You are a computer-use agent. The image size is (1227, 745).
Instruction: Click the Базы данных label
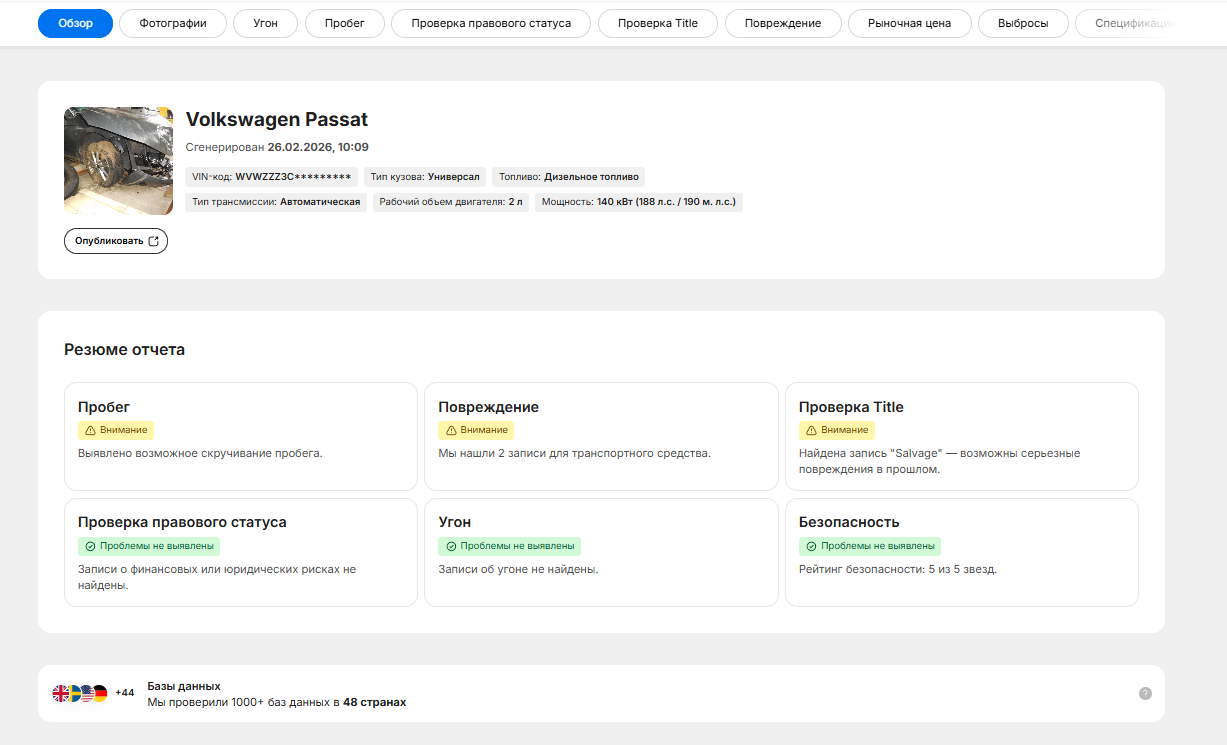[x=184, y=686]
